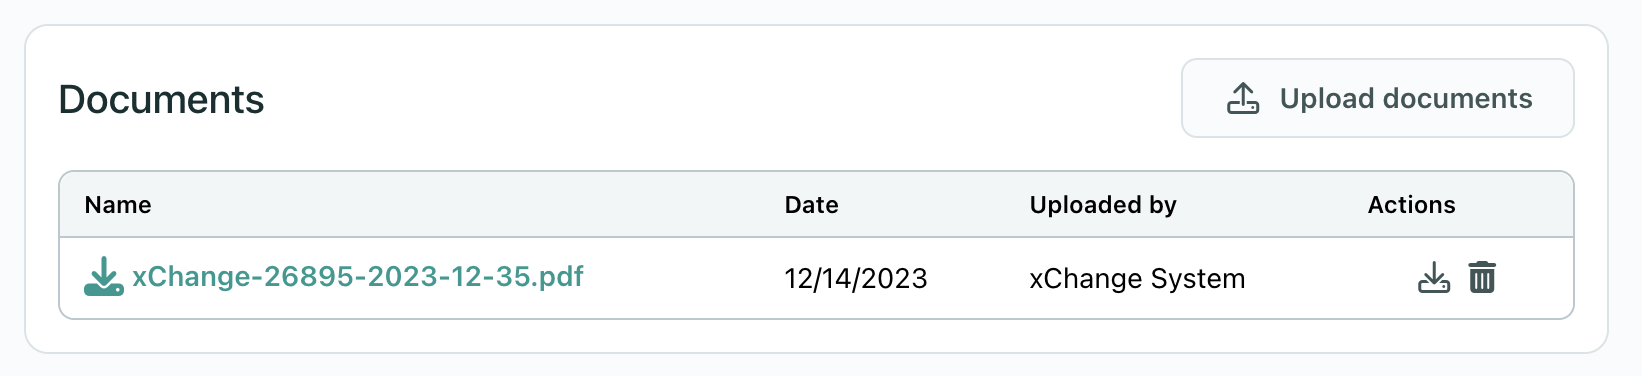Select the xChange System uploader cell
The width and height of the screenshot is (1642, 376).
(1137, 278)
